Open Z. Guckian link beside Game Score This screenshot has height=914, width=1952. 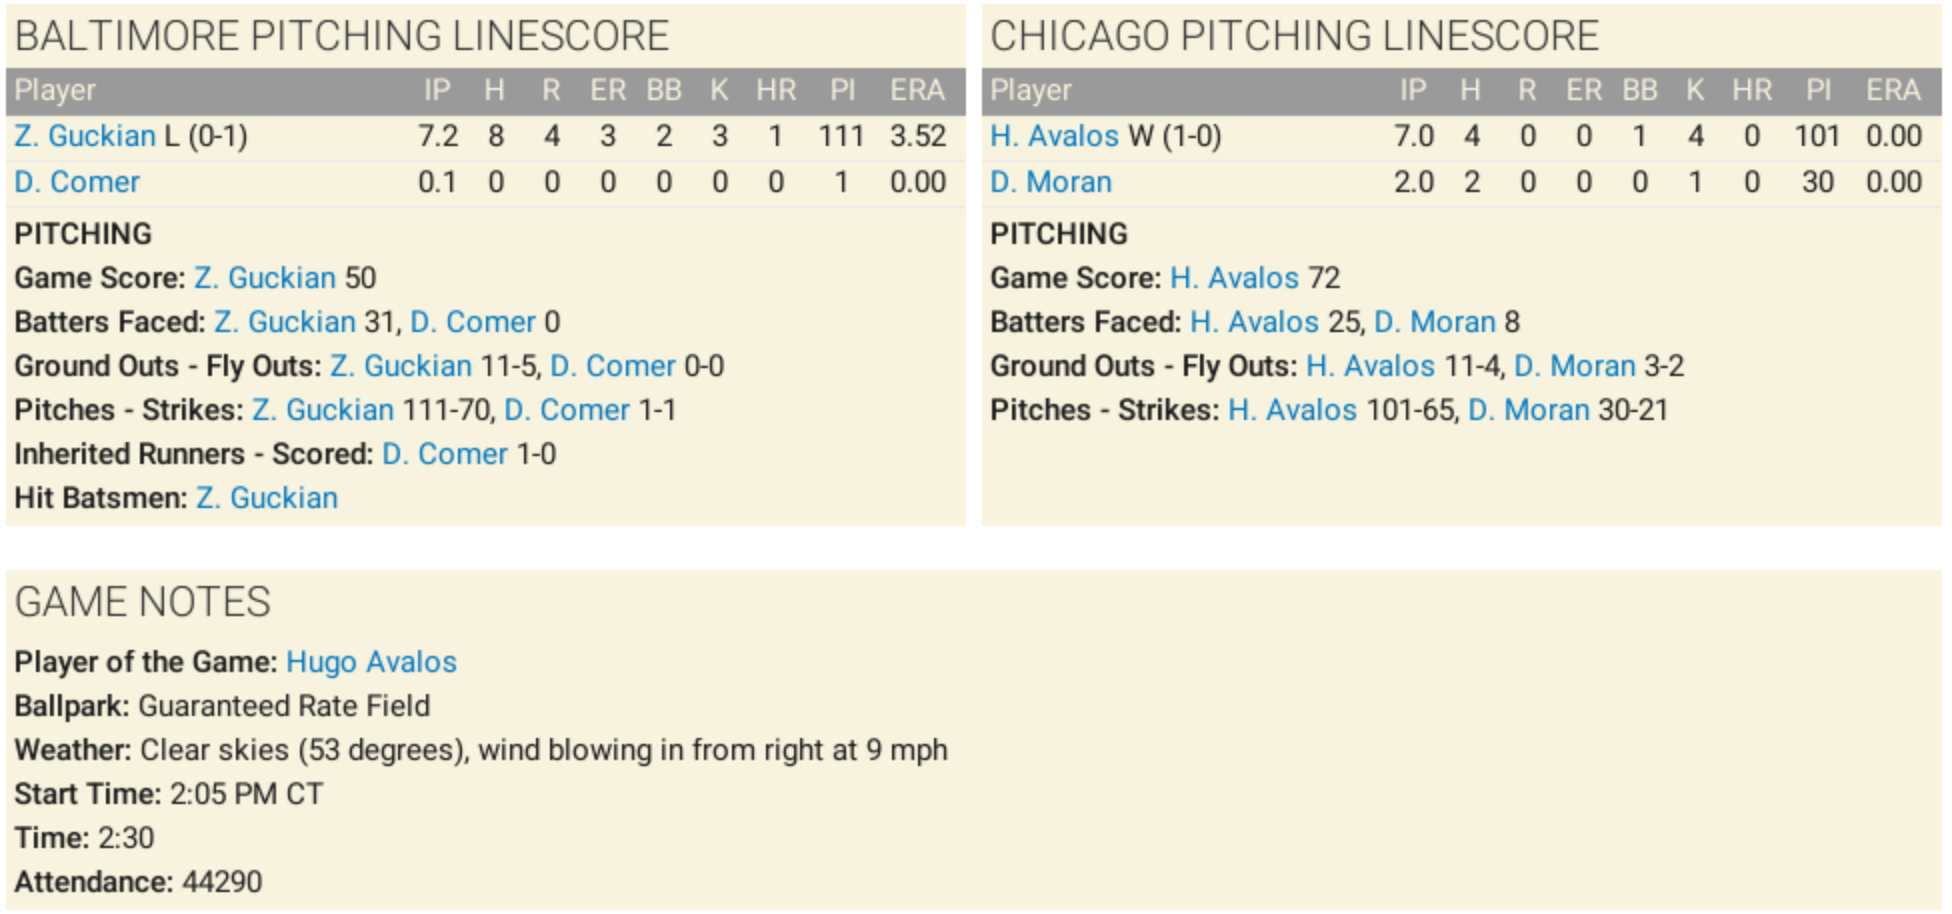pyautogui.click(x=265, y=278)
